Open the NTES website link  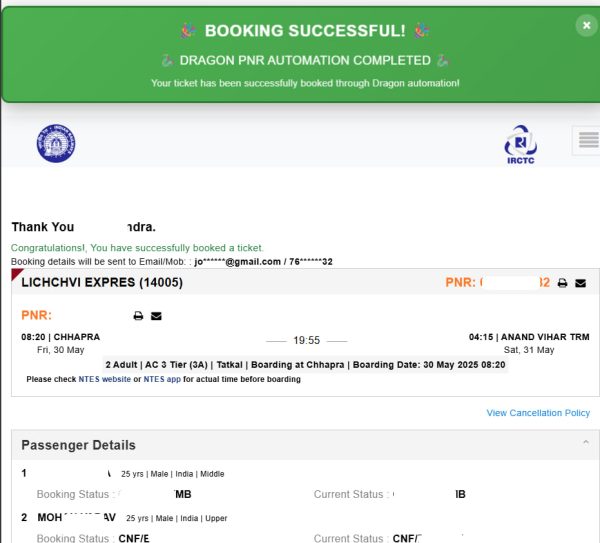point(104,379)
